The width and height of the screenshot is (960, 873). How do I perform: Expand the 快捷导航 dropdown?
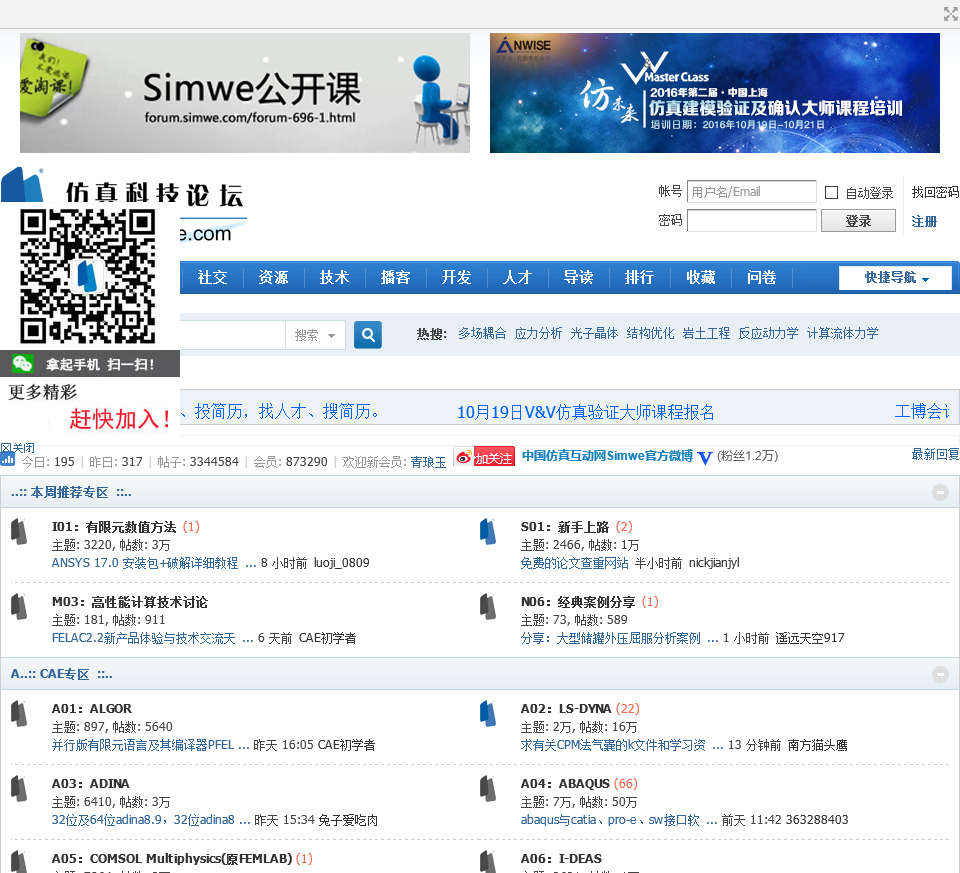896,277
